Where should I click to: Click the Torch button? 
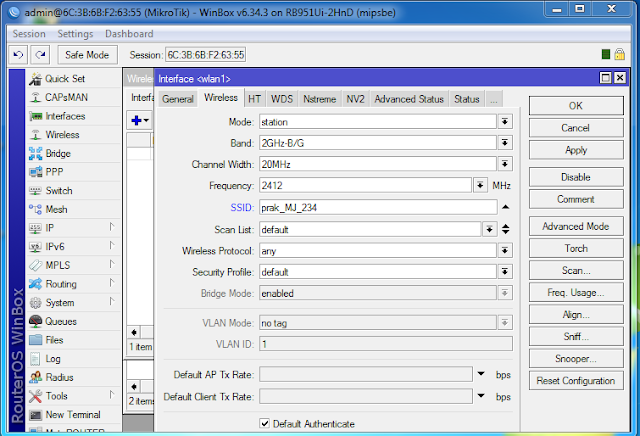coord(576,249)
